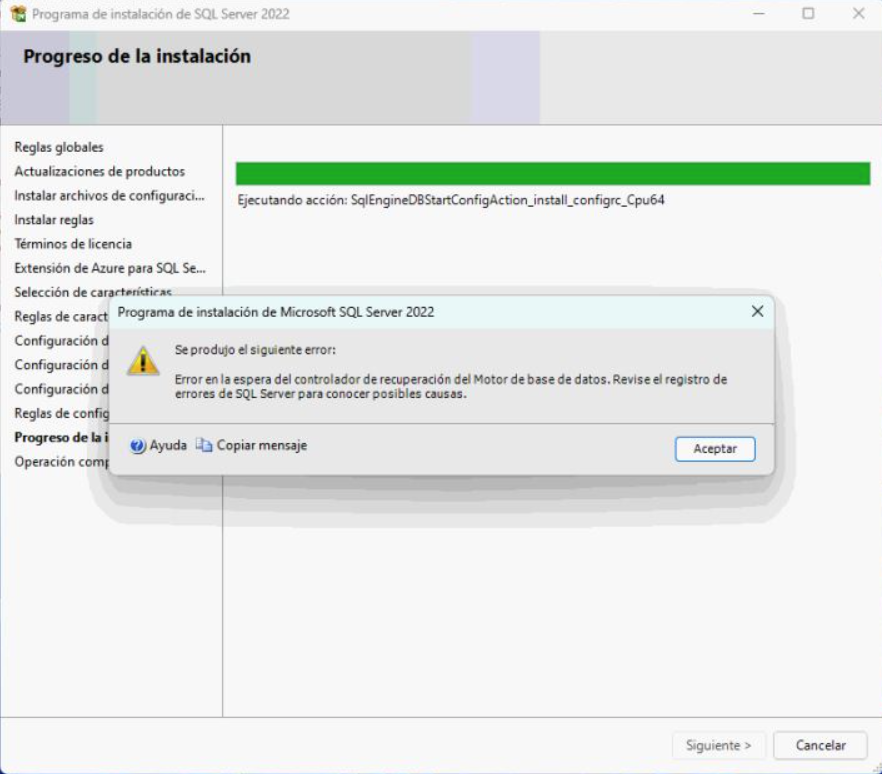Screen dimensions: 882x774
Task: Click the Copiar mensaje copy icon
Action: pos(204,445)
